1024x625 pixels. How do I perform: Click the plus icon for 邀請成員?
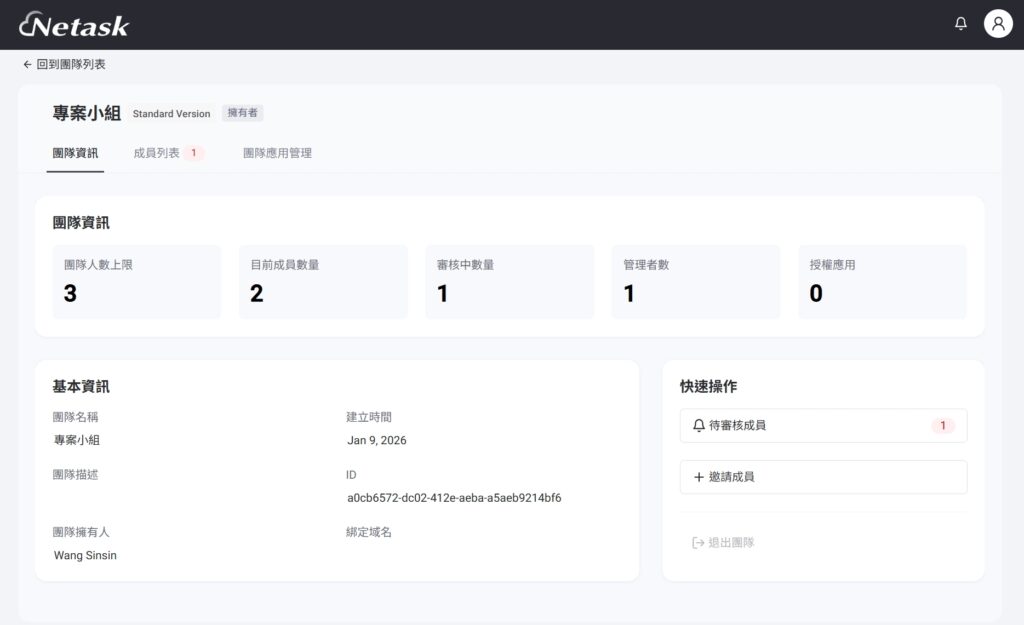[x=699, y=477]
